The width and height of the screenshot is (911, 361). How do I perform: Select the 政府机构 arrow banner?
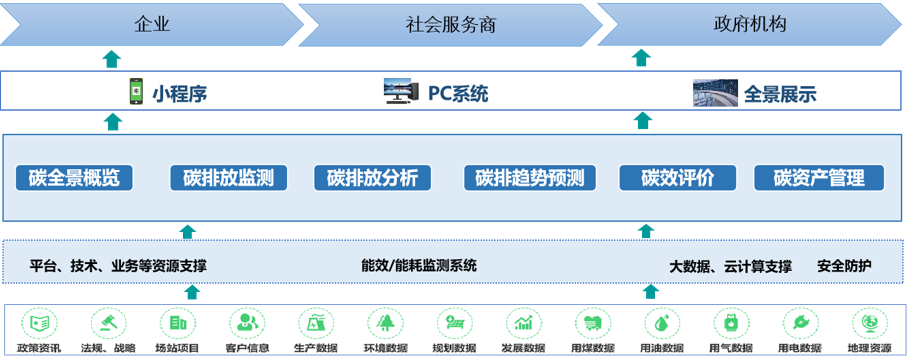[x=749, y=25]
